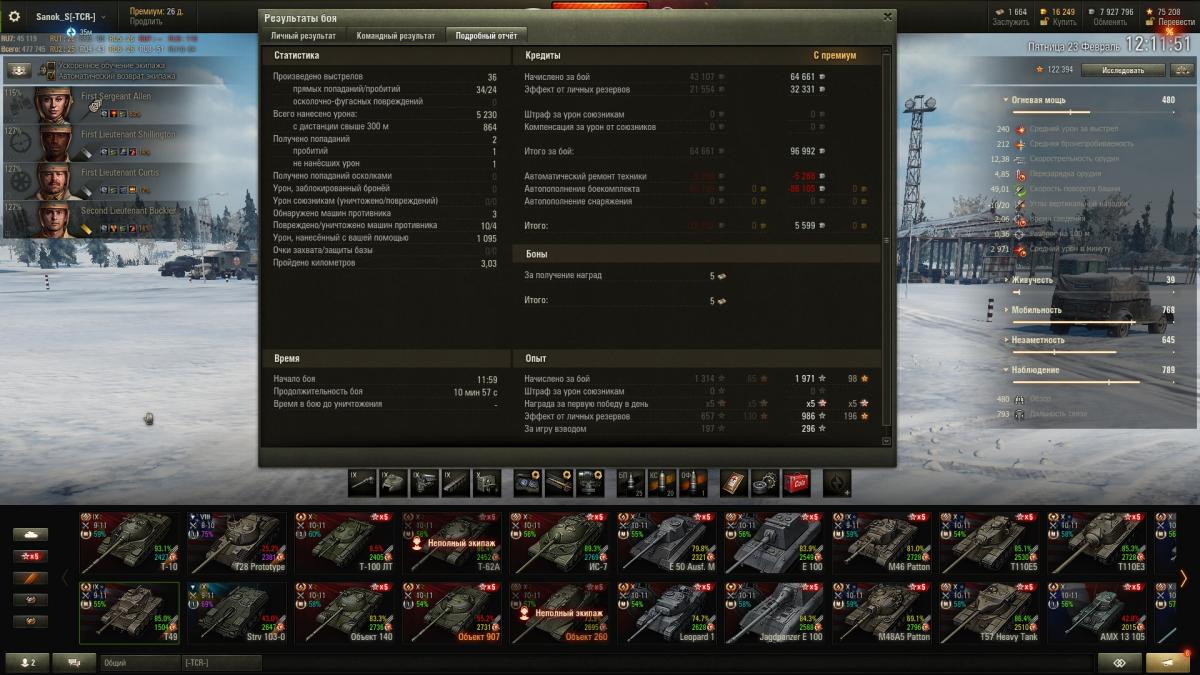Image resolution: width=1200 pixels, height=675 pixels.
Task: Select the Объект 140 tank
Action: click(344, 613)
